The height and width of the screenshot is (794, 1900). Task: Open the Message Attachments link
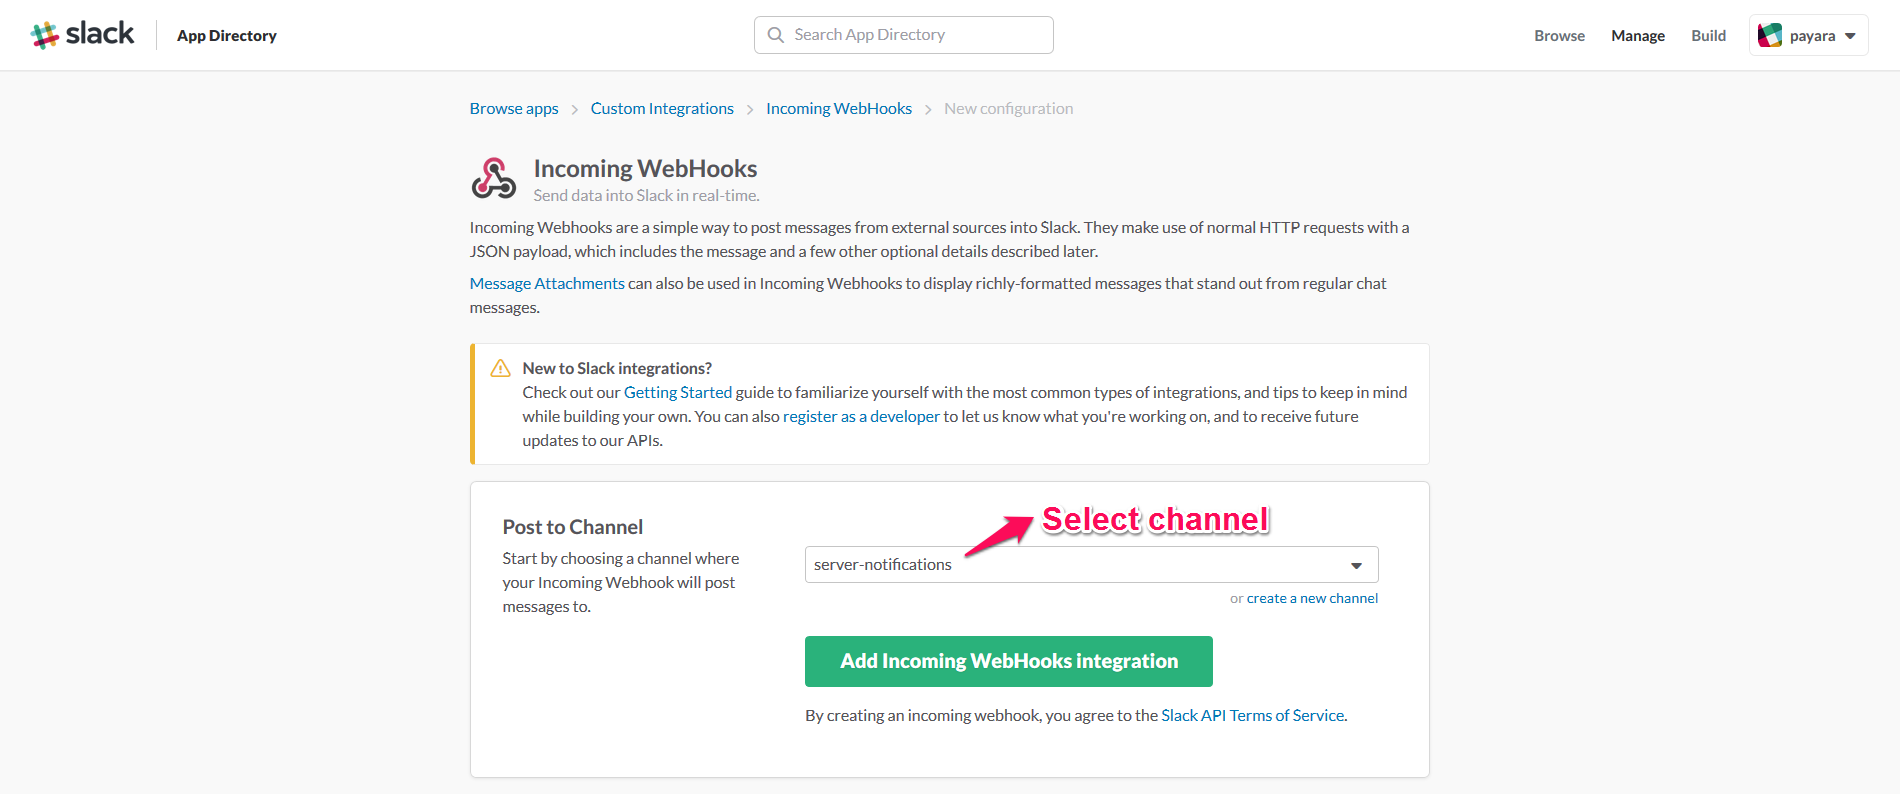point(547,283)
